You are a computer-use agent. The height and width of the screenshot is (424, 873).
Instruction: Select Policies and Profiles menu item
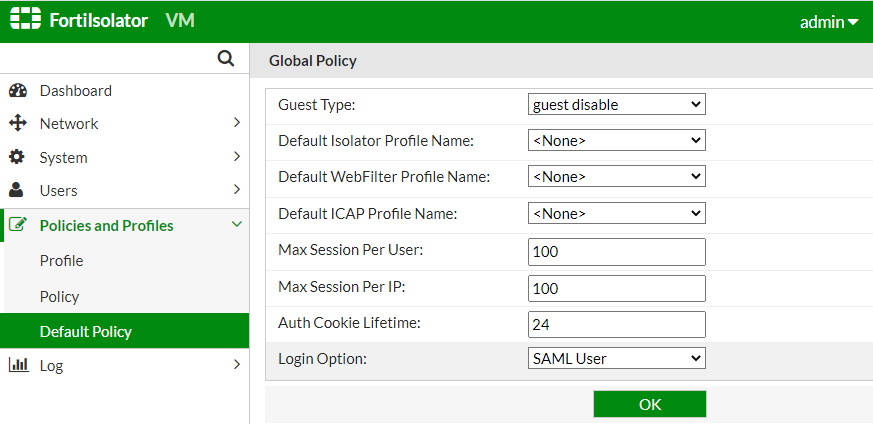[125, 225]
